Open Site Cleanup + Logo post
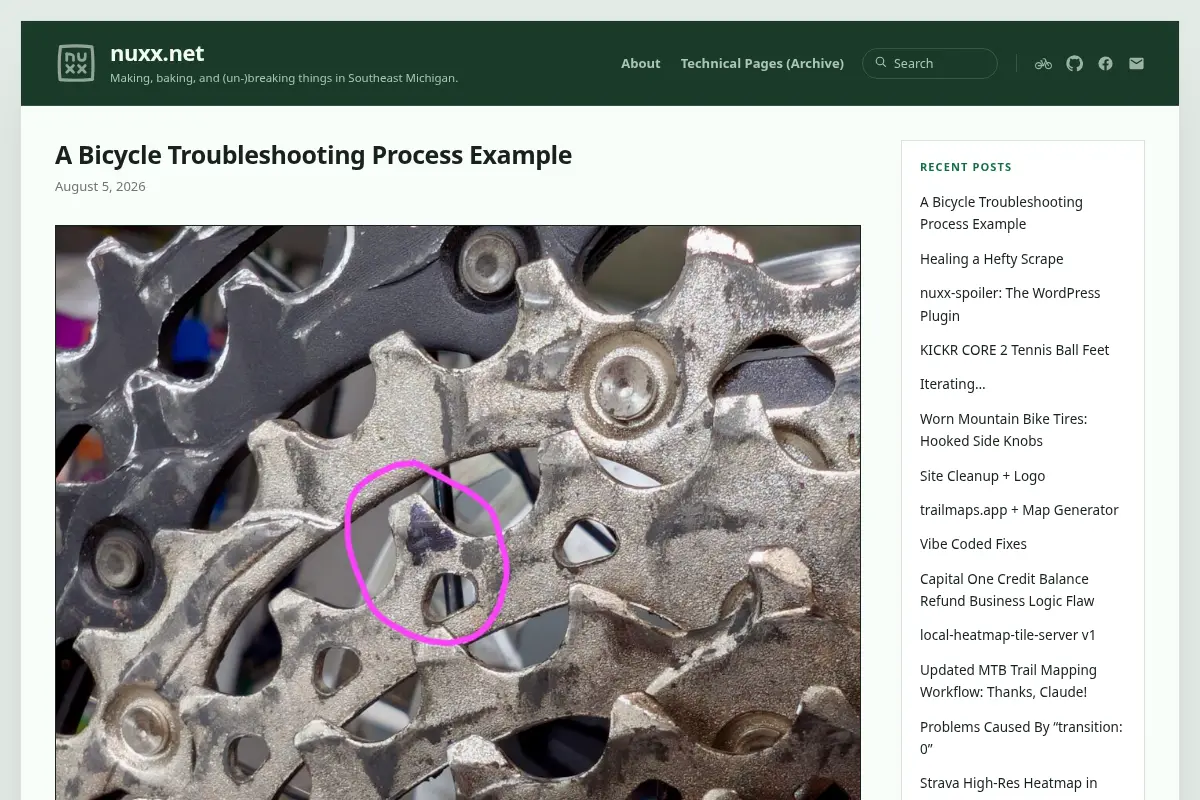 coord(982,476)
